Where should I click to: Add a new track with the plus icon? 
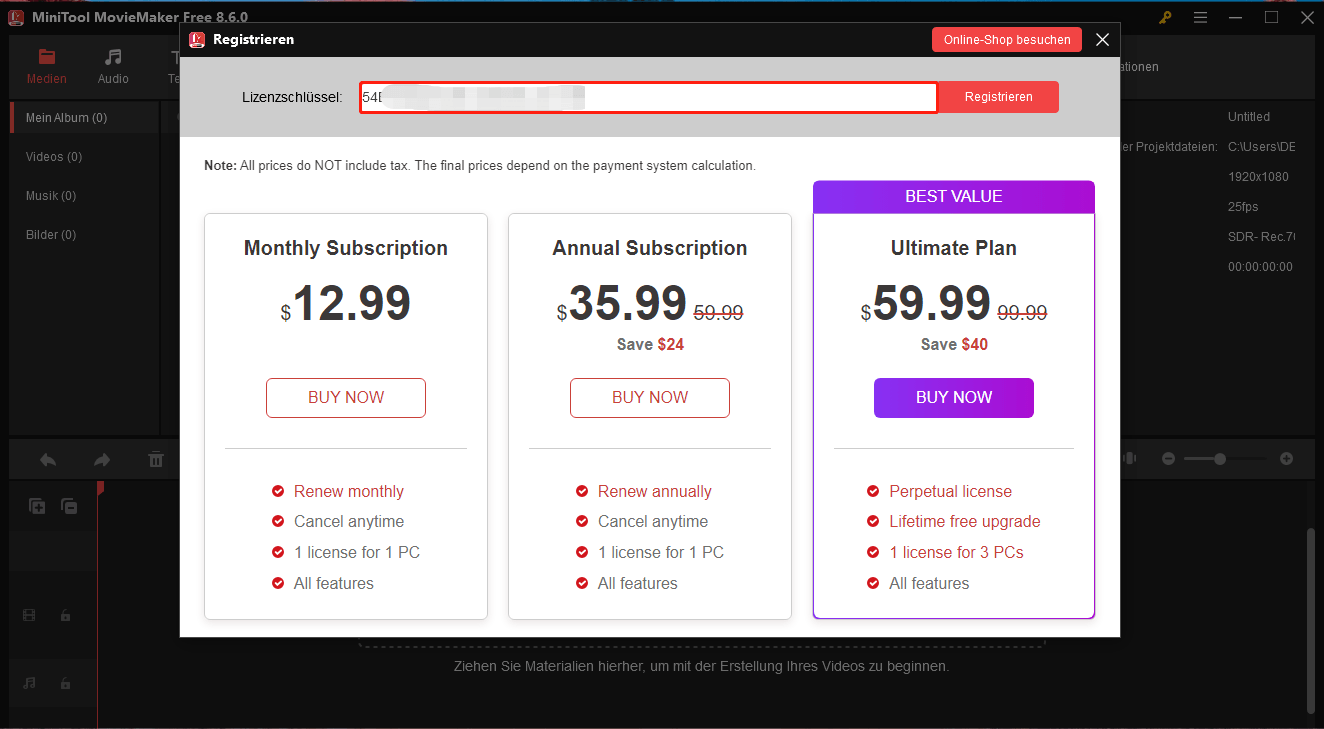37,507
